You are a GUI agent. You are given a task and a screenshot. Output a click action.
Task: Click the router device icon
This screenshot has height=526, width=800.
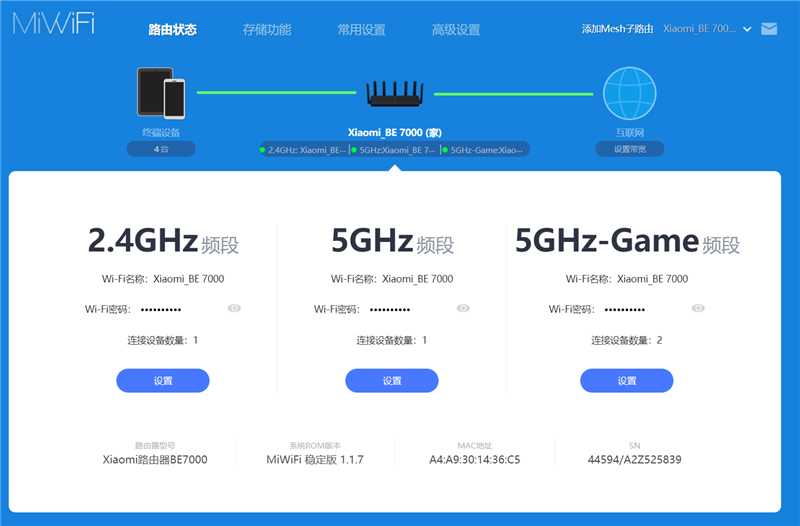pyautogui.click(x=395, y=93)
